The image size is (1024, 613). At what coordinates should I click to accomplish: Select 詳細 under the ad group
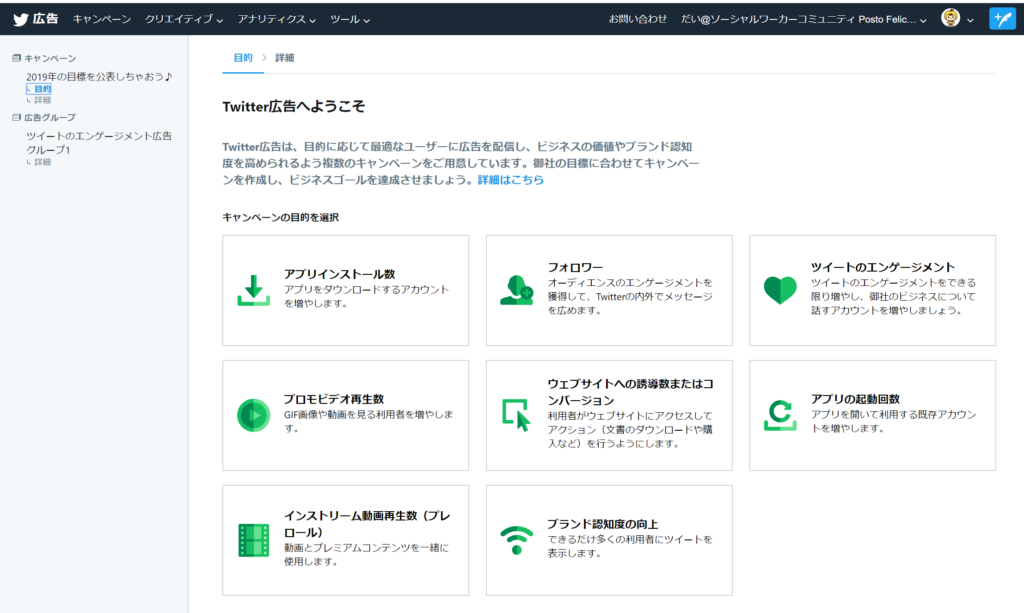pyautogui.click(x=42, y=162)
